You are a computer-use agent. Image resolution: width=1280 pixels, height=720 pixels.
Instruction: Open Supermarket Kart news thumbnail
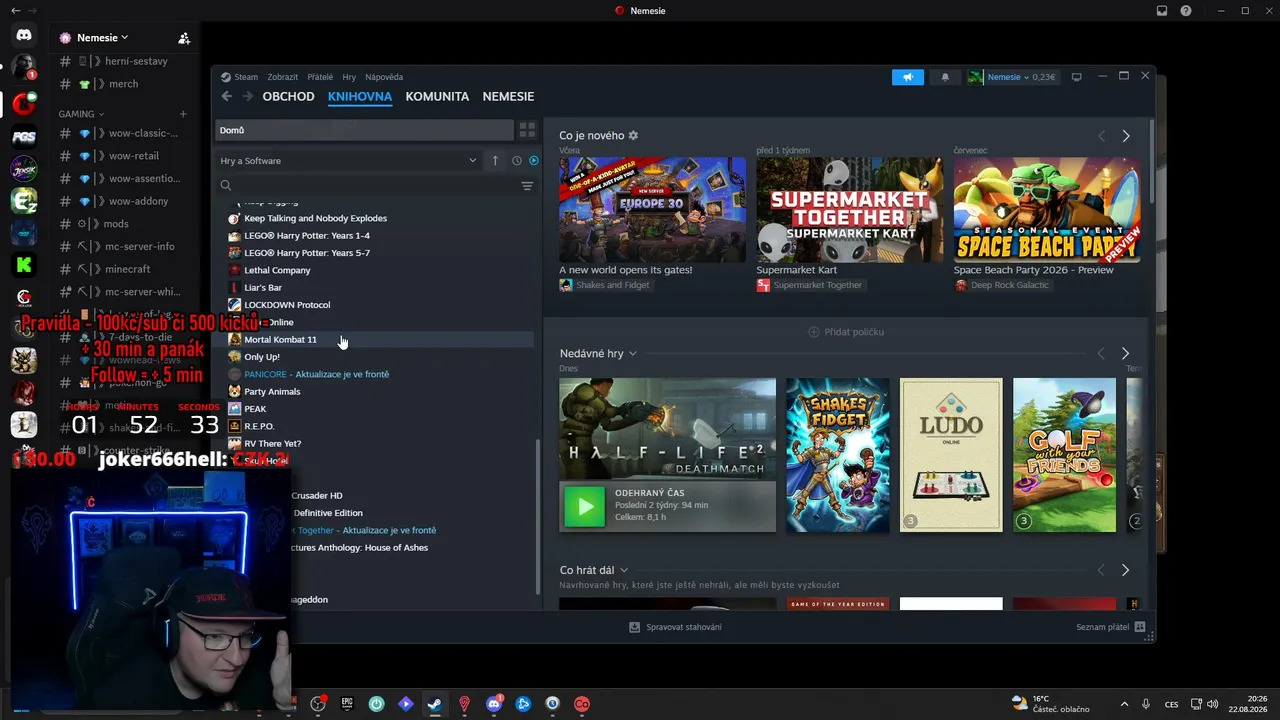click(x=849, y=210)
